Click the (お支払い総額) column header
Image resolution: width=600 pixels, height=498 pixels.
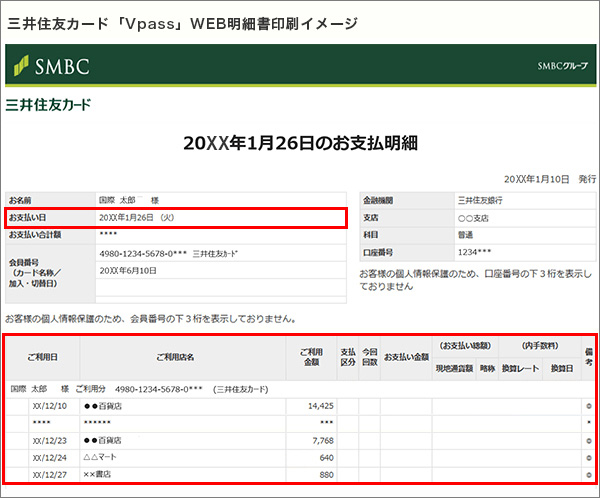[x=465, y=346]
